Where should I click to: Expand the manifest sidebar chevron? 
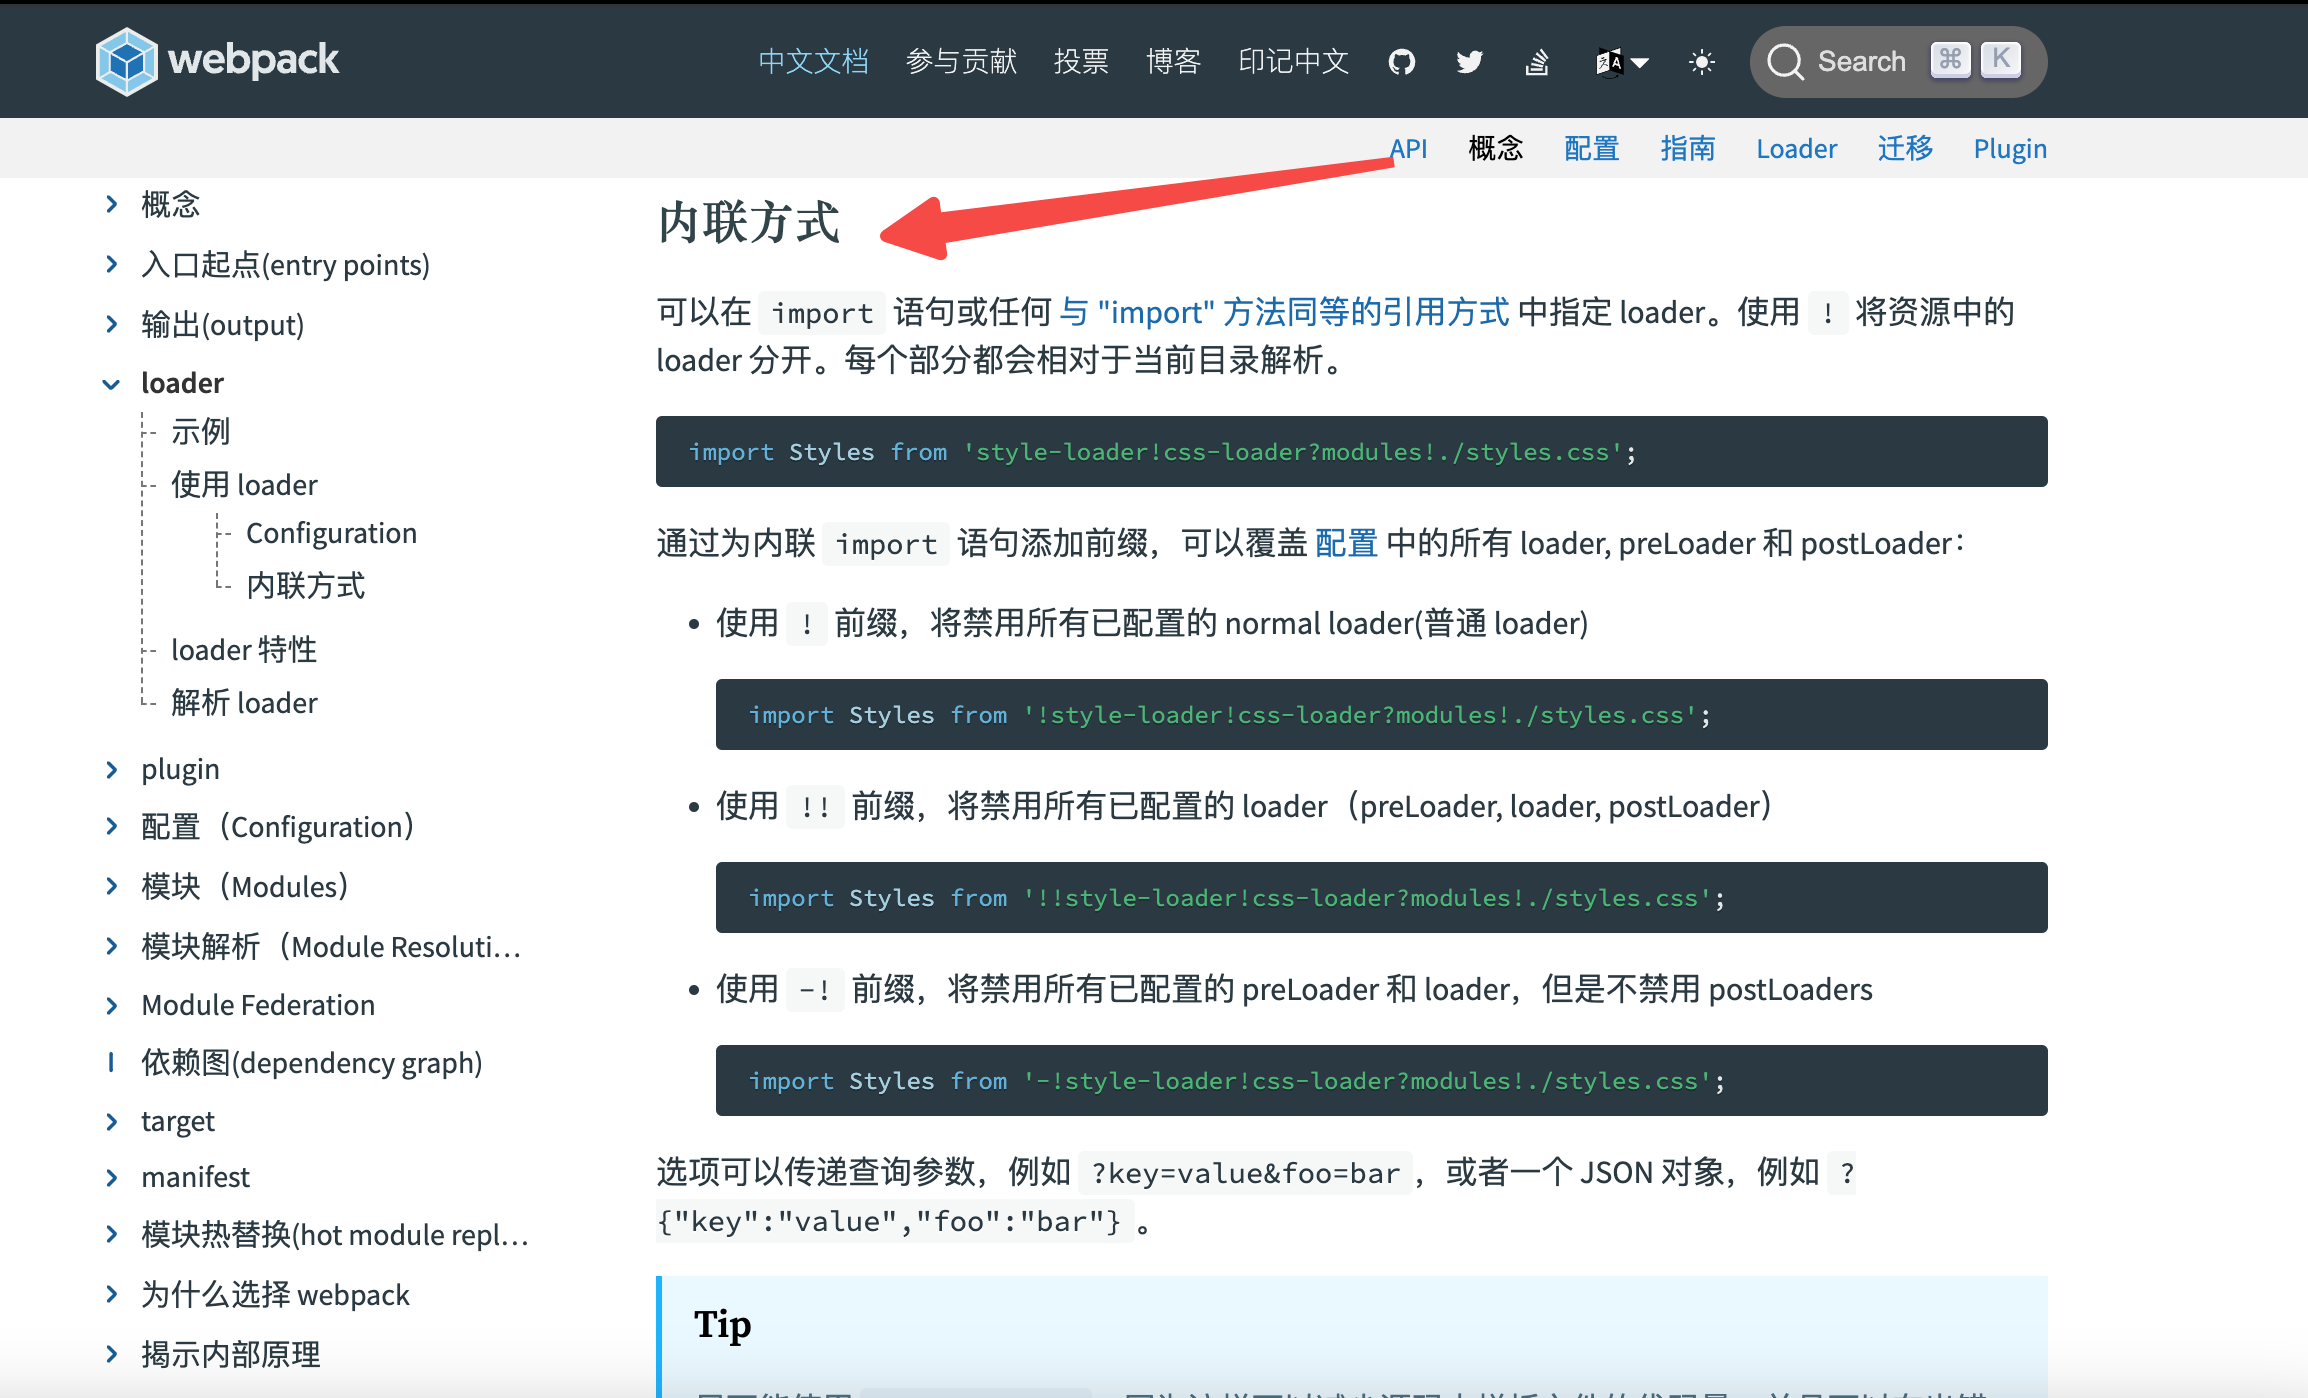point(111,1178)
